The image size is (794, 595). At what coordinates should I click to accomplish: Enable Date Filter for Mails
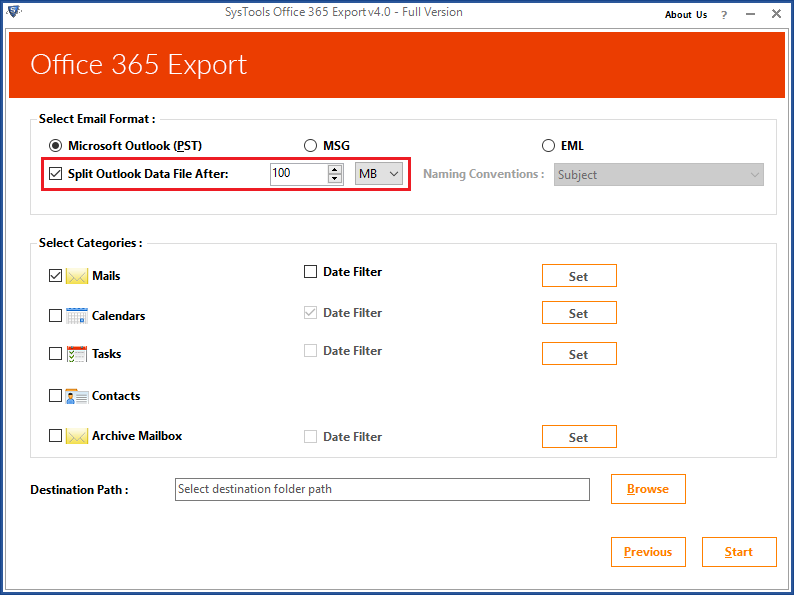[x=310, y=272]
